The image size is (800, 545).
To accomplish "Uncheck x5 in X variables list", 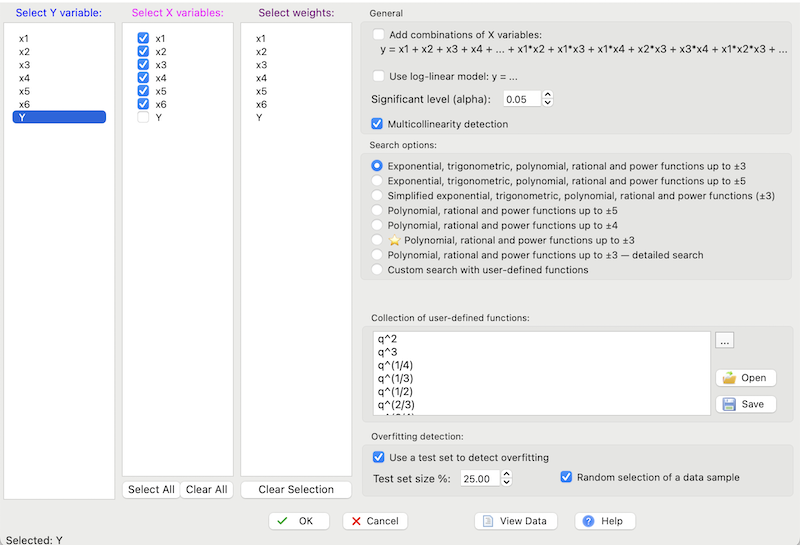I will click(143, 91).
